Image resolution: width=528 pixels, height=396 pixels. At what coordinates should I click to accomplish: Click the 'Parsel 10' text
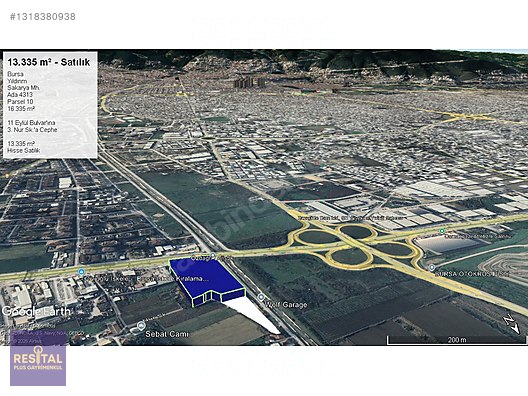[20, 102]
